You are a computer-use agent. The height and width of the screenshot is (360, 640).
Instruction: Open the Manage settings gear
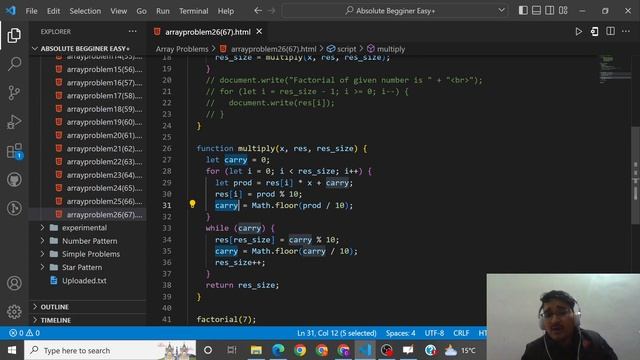click(x=14, y=311)
